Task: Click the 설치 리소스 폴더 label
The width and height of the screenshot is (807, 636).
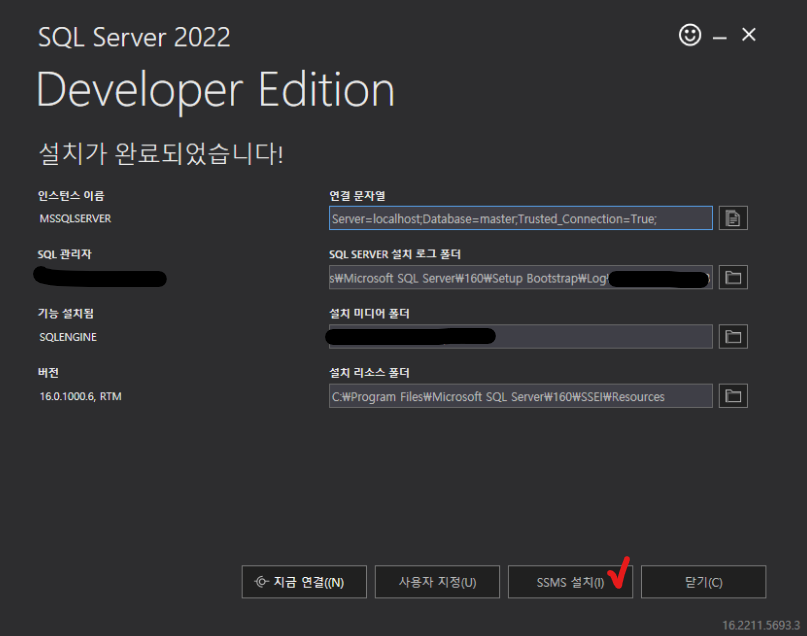Action: [x=369, y=373]
